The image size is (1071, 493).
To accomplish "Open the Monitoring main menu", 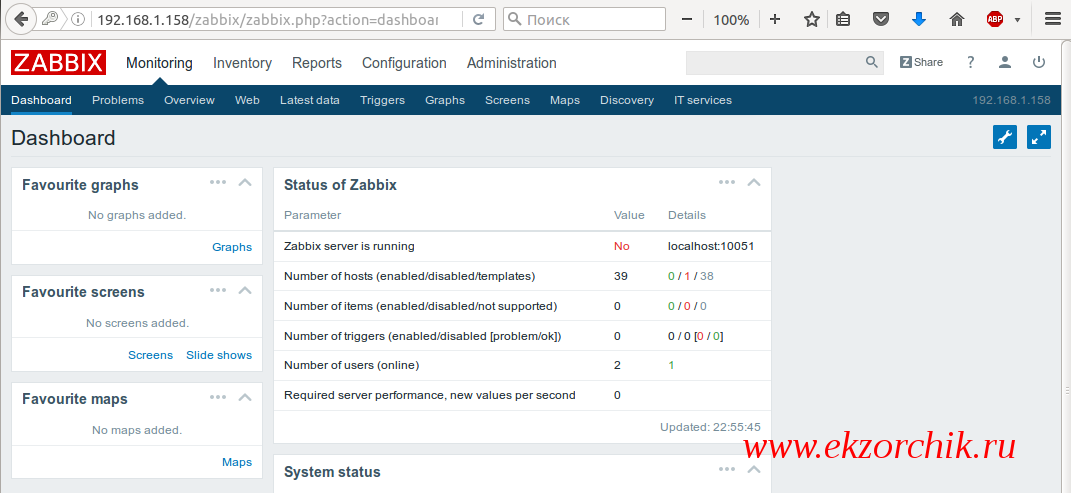I will pos(159,63).
